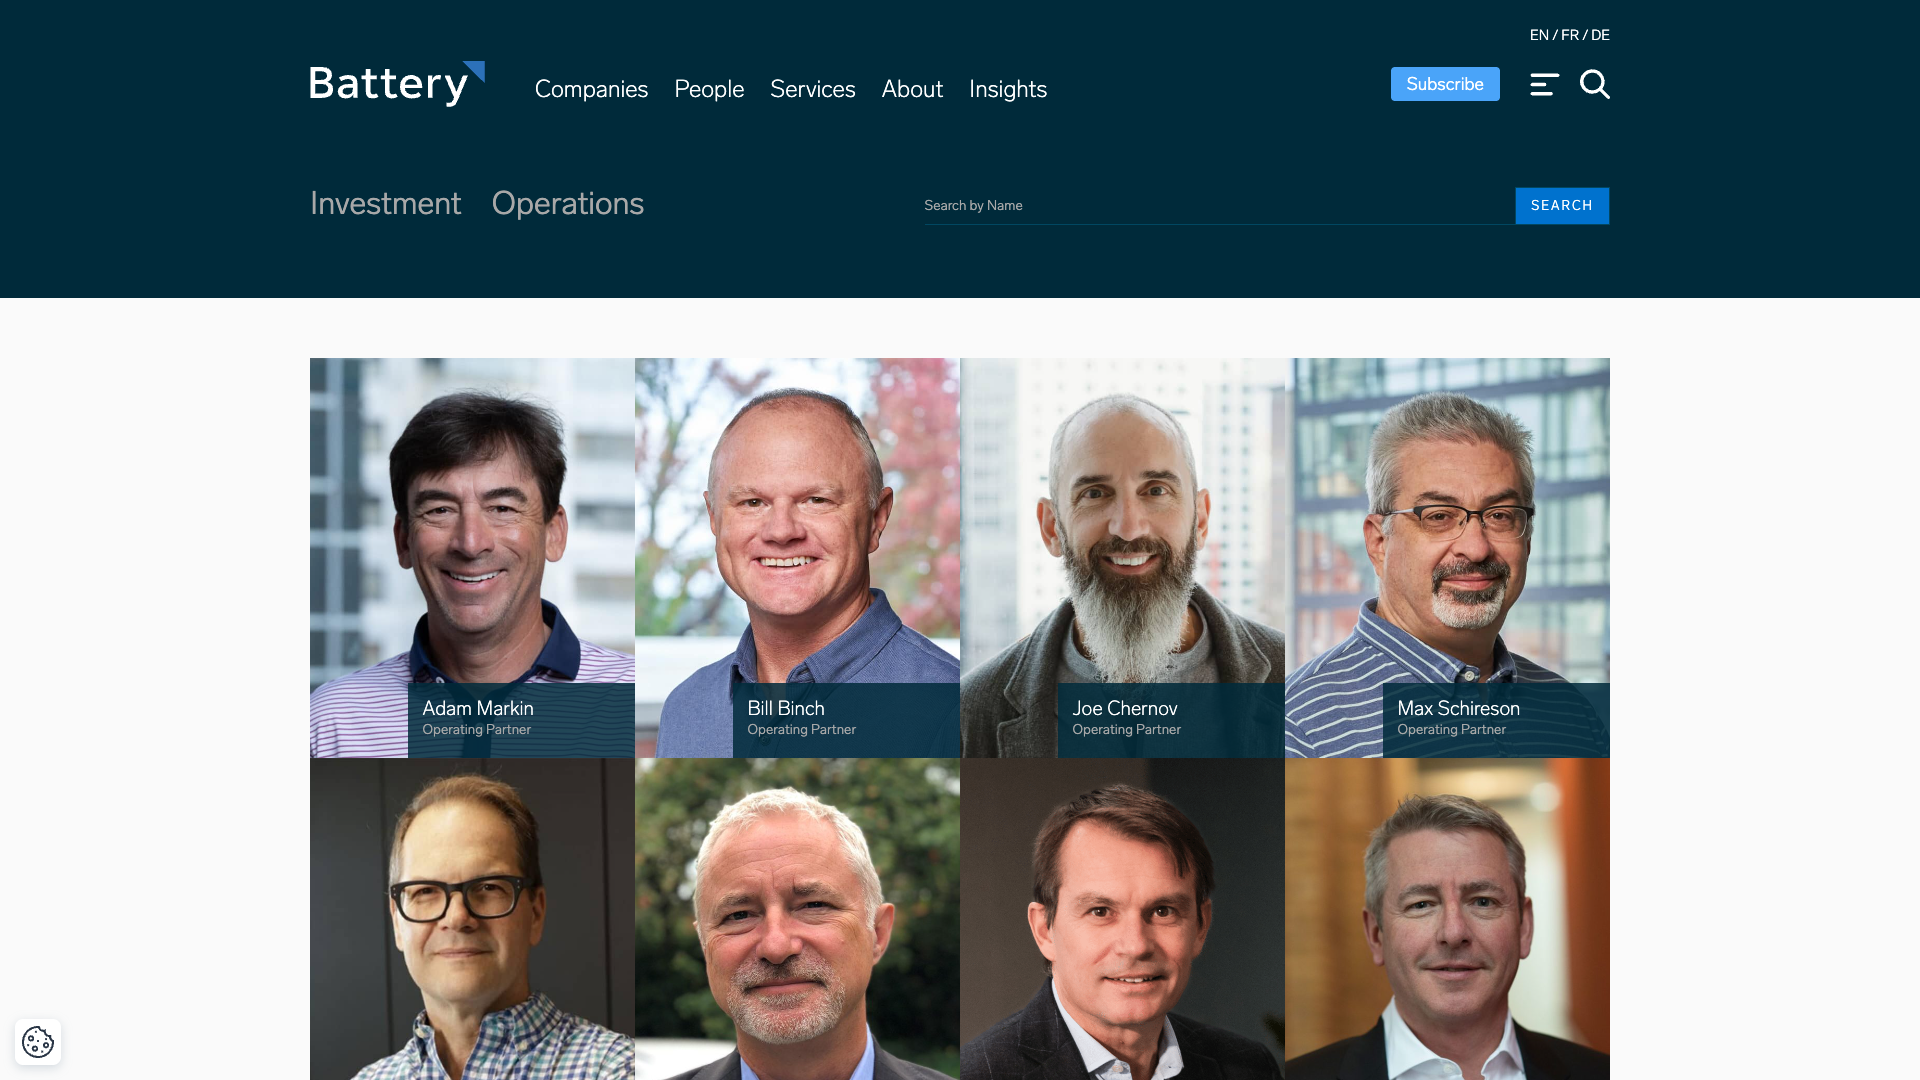The image size is (1920, 1080).
Task: Switch to the Operations tab
Action: point(568,204)
